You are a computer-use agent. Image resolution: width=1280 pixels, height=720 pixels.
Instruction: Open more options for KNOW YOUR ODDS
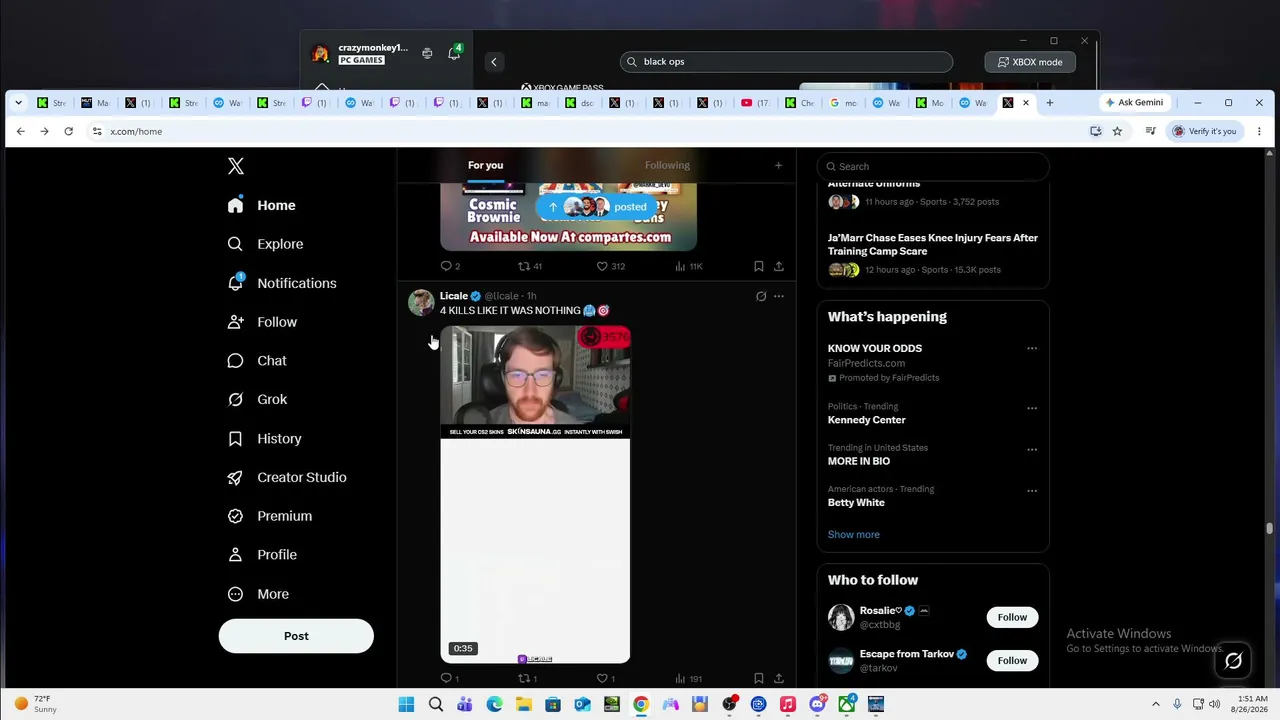pos(1032,348)
